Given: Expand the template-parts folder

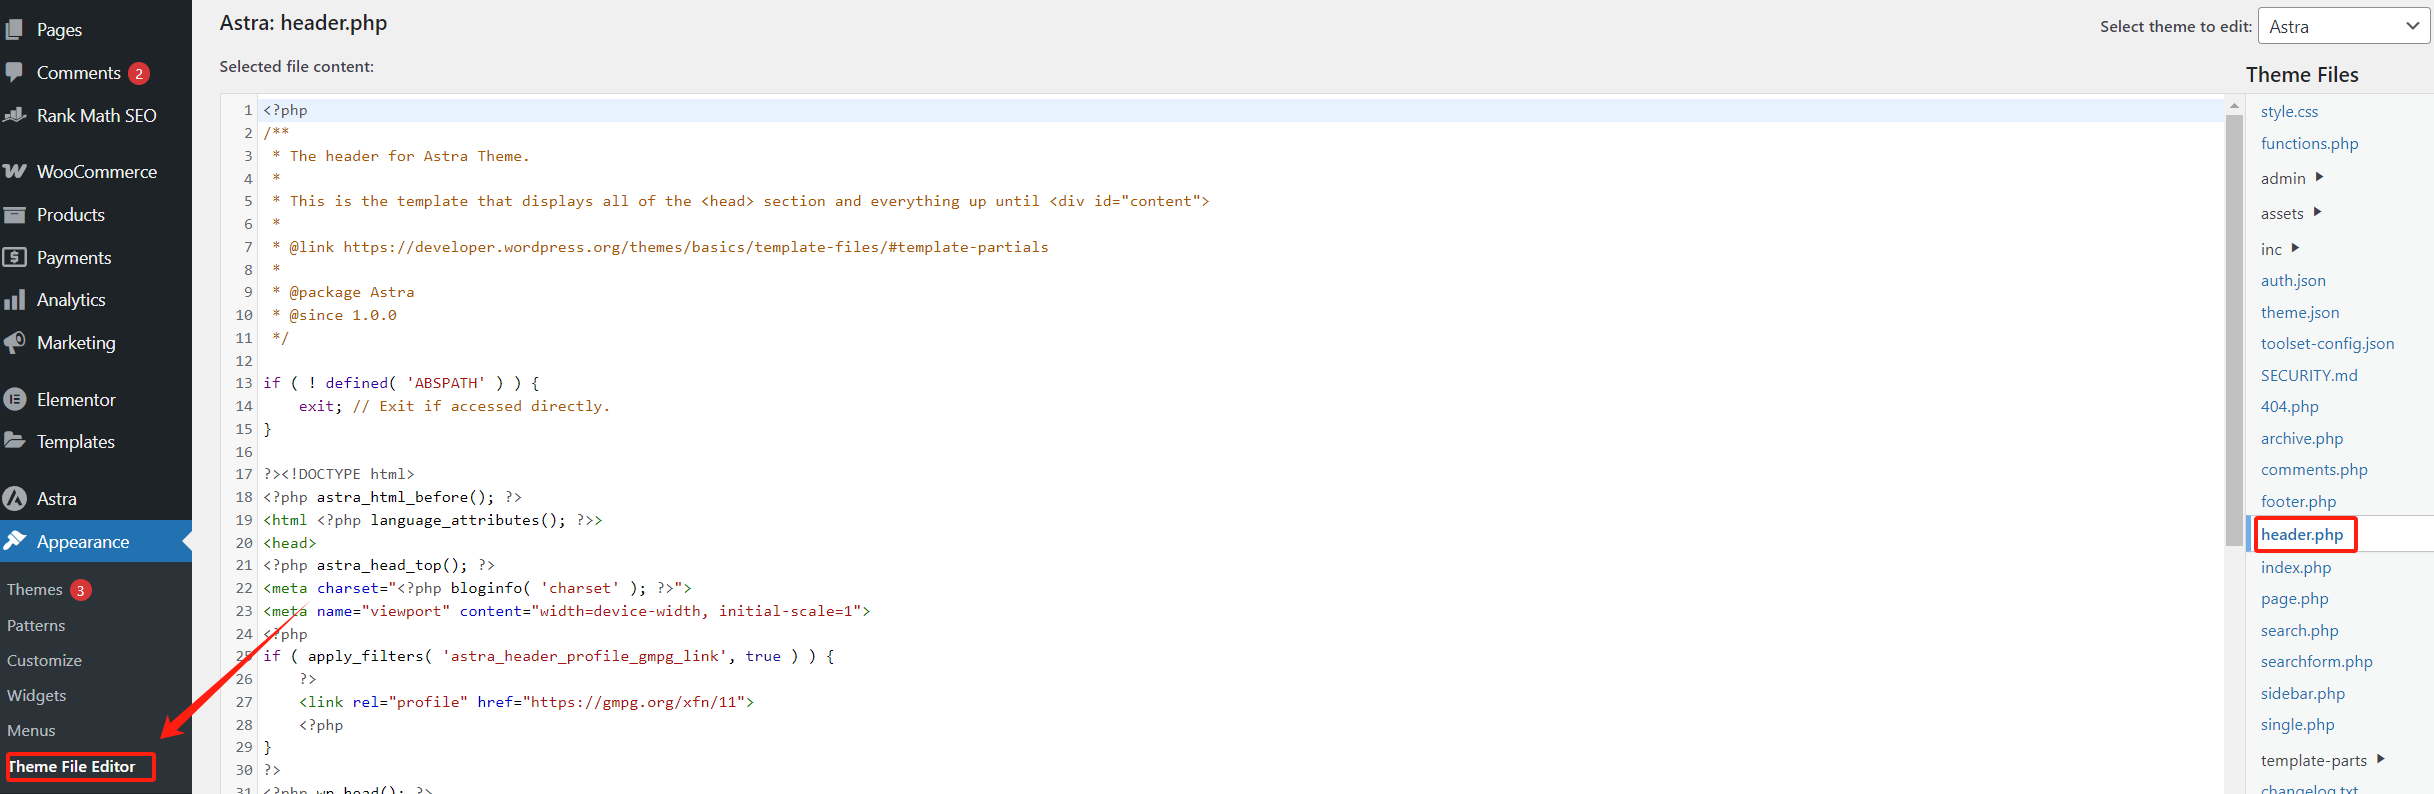Looking at the screenshot, I should coord(2381,759).
